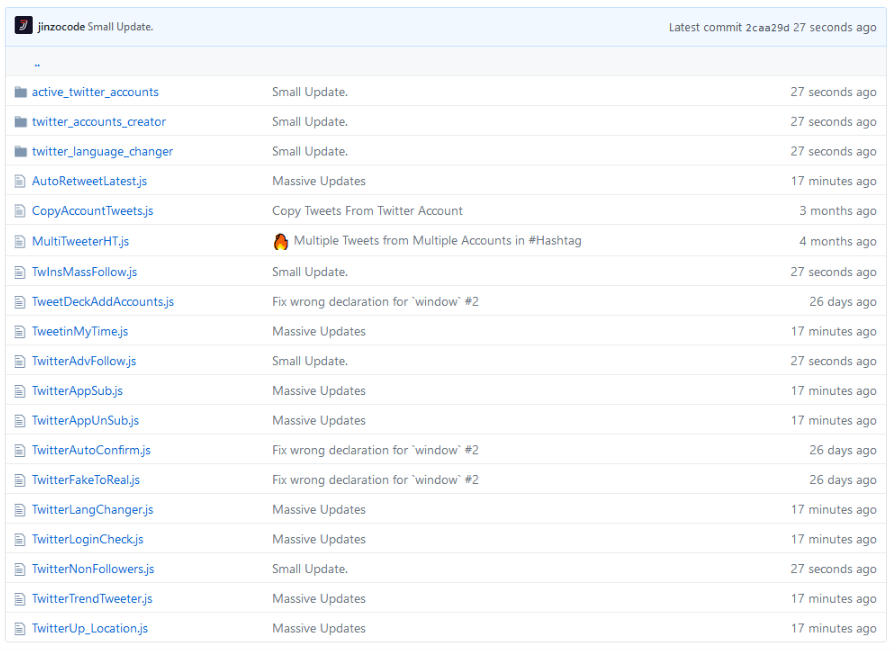Click file icon beside TwitterLangChanger.js
The width and height of the screenshot is (896, 651).
tap(20, 510)
